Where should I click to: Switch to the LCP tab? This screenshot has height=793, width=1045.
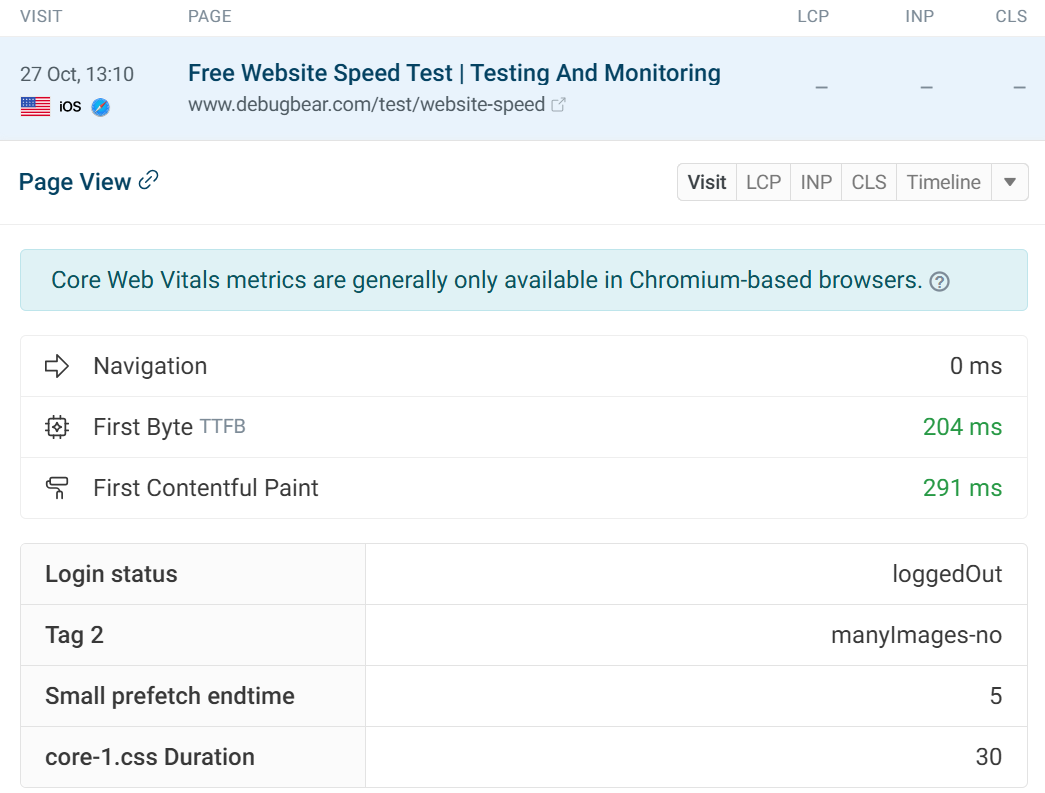763,182
